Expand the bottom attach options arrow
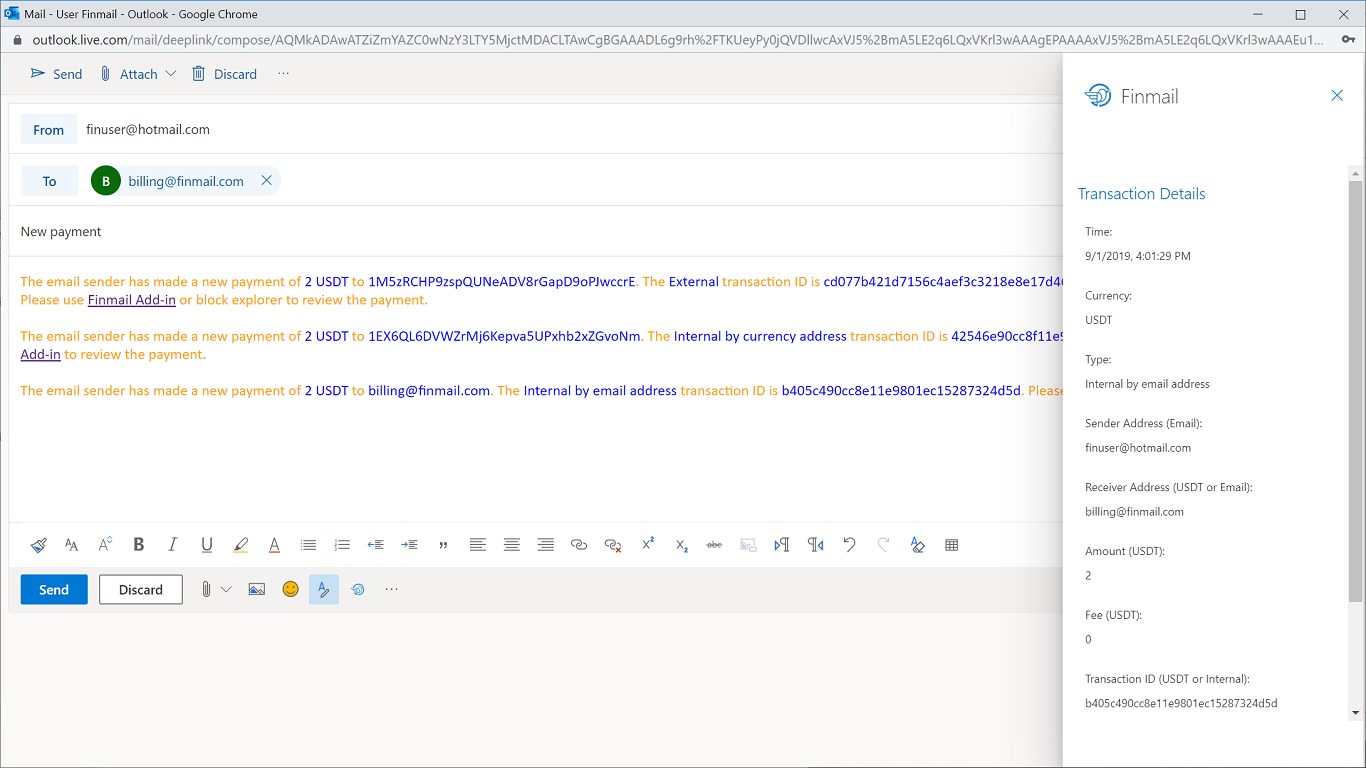 point(226,590)
